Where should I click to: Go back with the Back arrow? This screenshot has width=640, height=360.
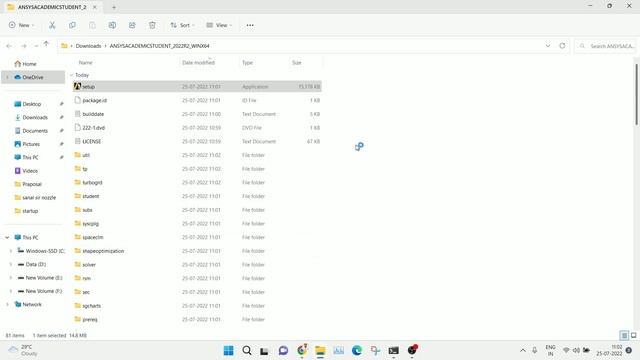click(9, 46)
